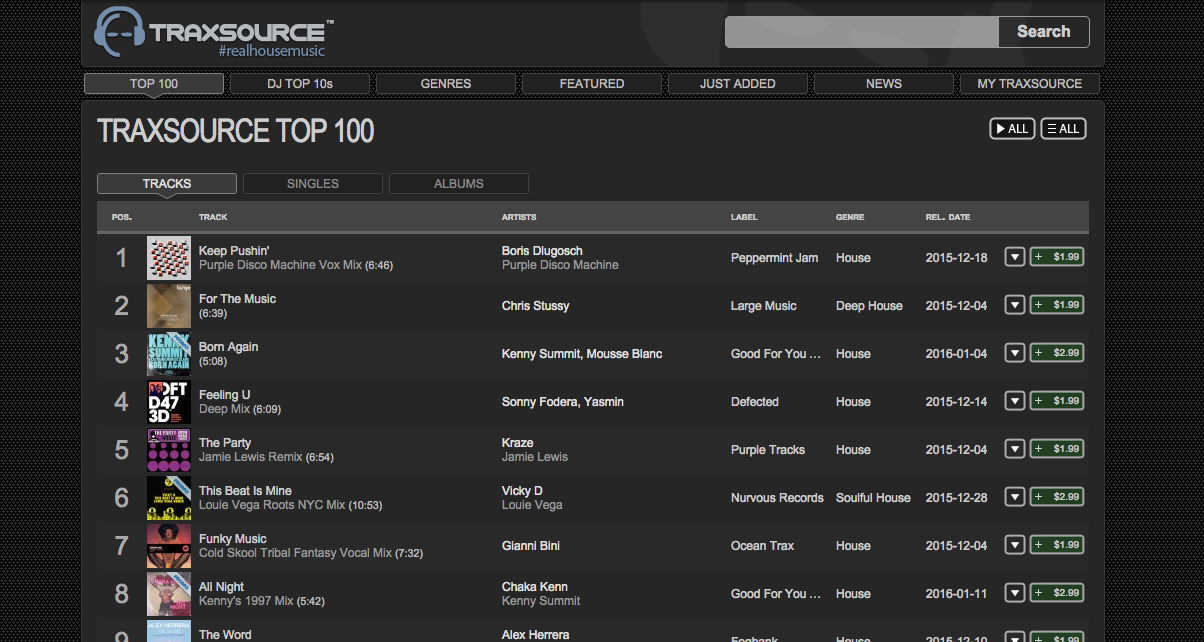Click the All Night album artwork
This screenshot has height=642, width=1204.
(169, 594)
